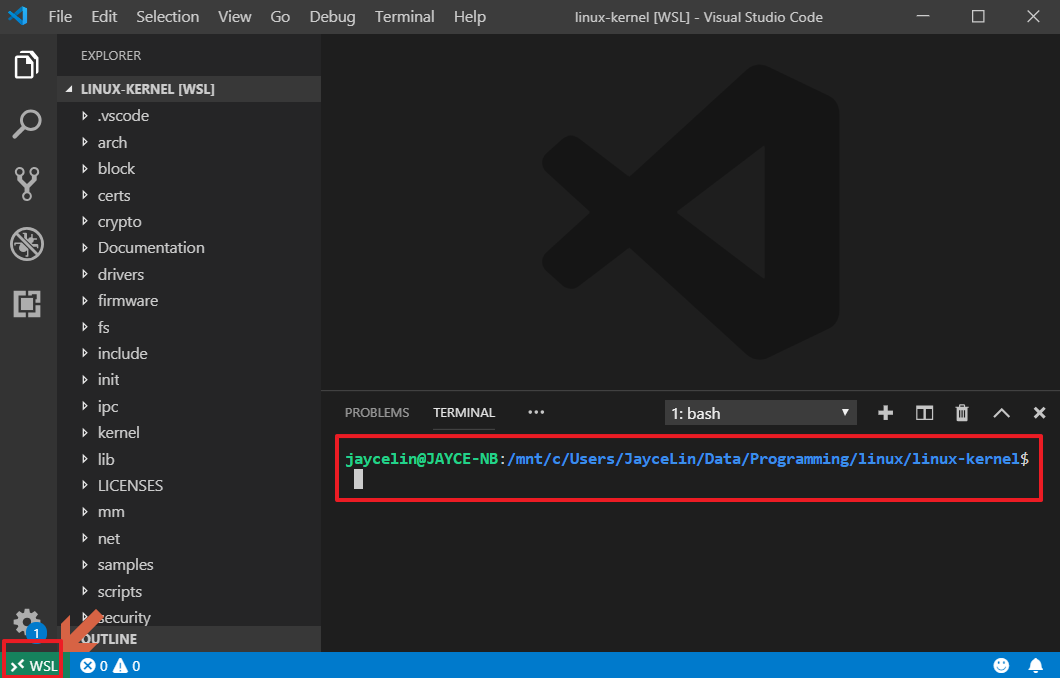Focus the terminal at the bash prompt
The width and height of the screenshot is (1060, 678).
pos(358,479)
